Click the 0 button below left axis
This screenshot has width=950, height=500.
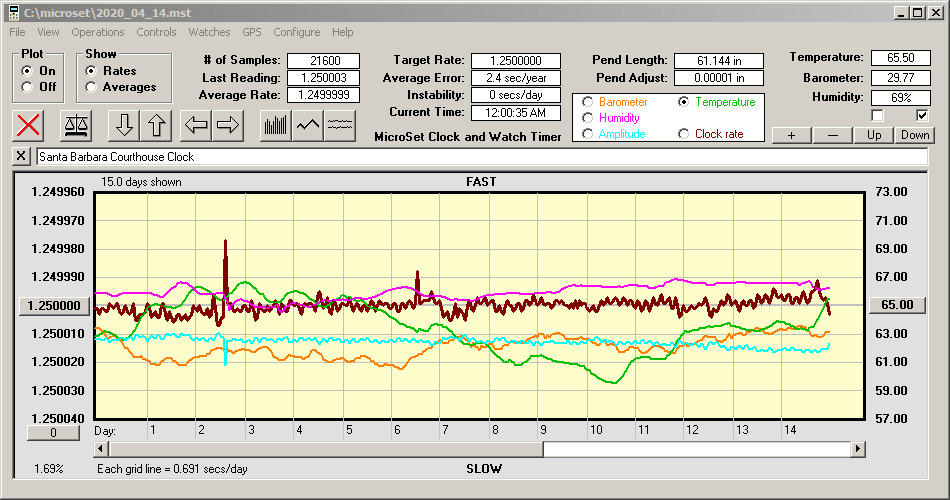click(53, 433)
